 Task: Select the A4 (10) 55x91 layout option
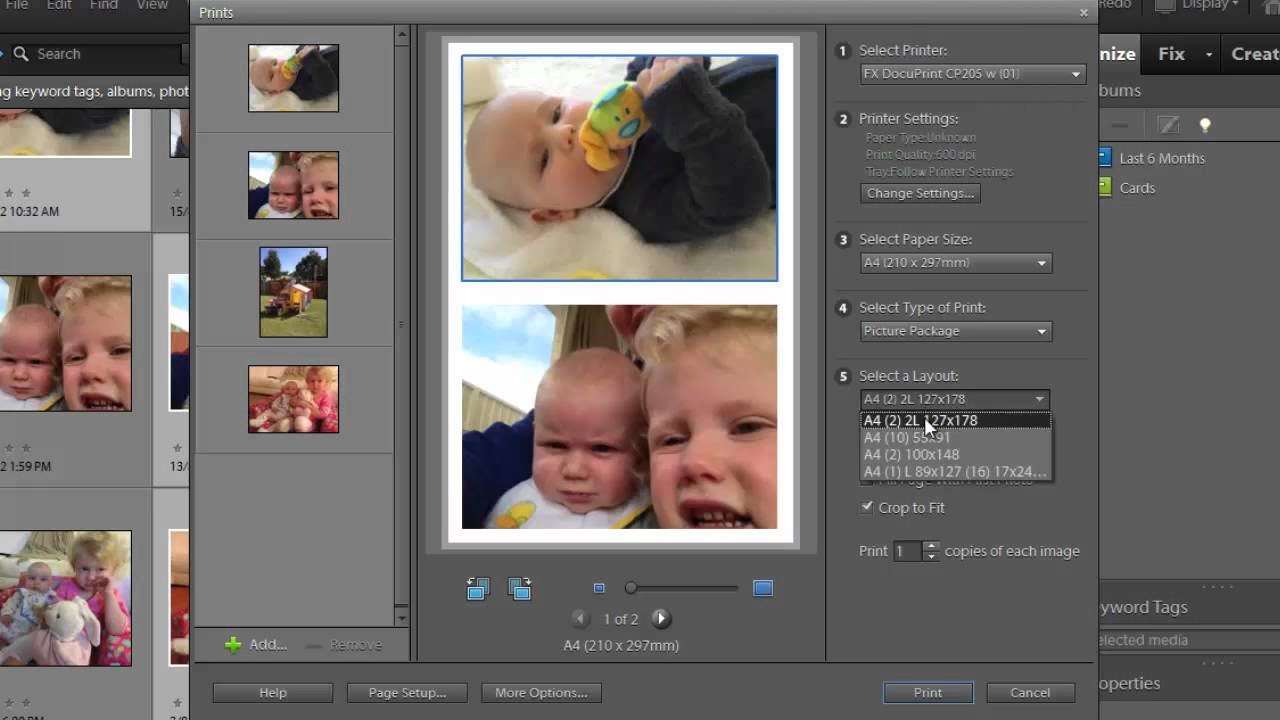point(907,438)
